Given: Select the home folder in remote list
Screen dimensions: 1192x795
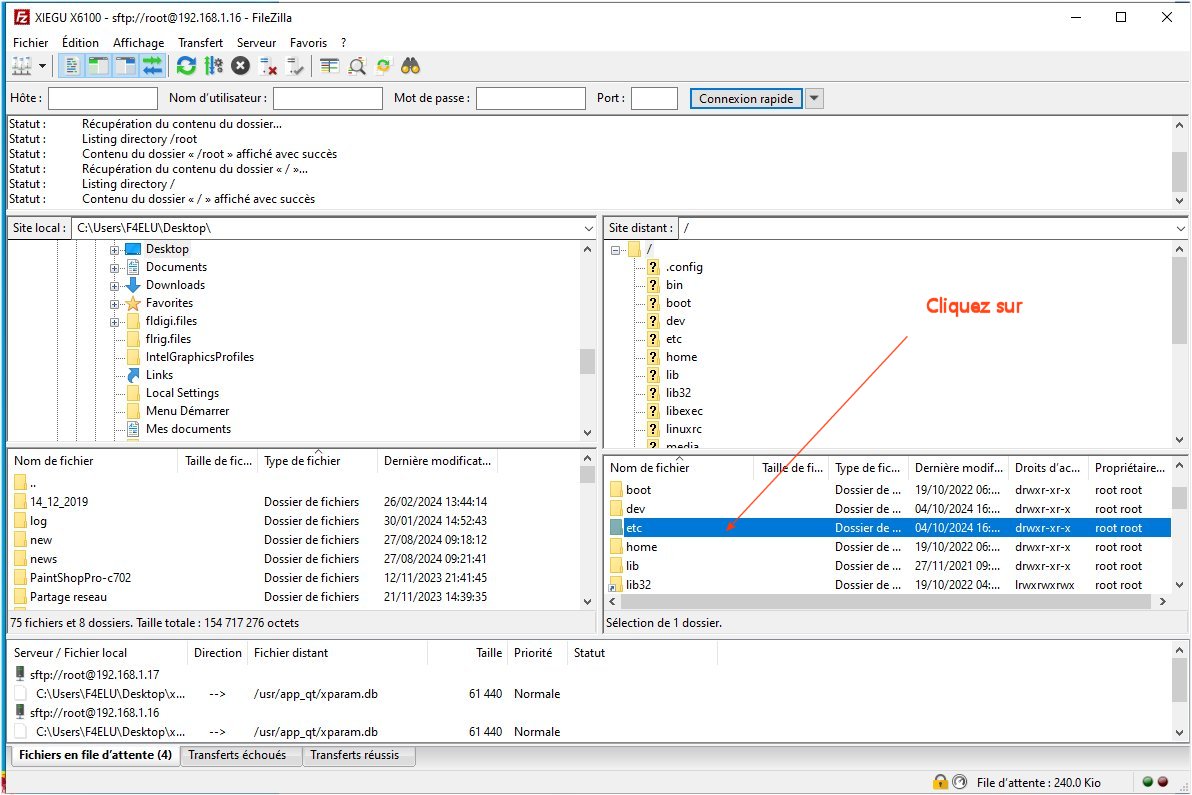Looking at the screenshot, I should pyautogui.click(x=641, y=547).
